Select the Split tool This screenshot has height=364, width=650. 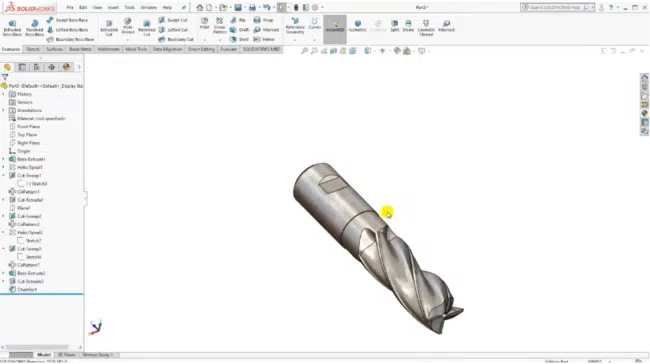click(395, 26)
